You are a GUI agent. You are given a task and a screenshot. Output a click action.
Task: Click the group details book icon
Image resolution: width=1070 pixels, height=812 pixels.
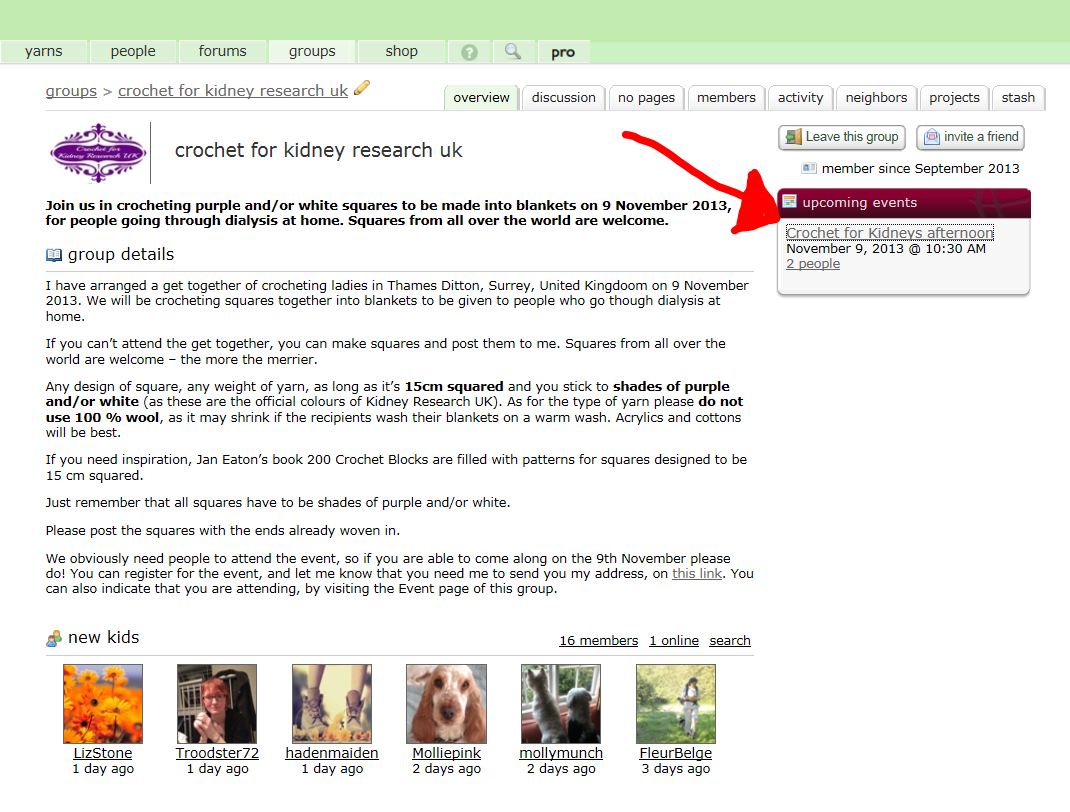[54, 255]
